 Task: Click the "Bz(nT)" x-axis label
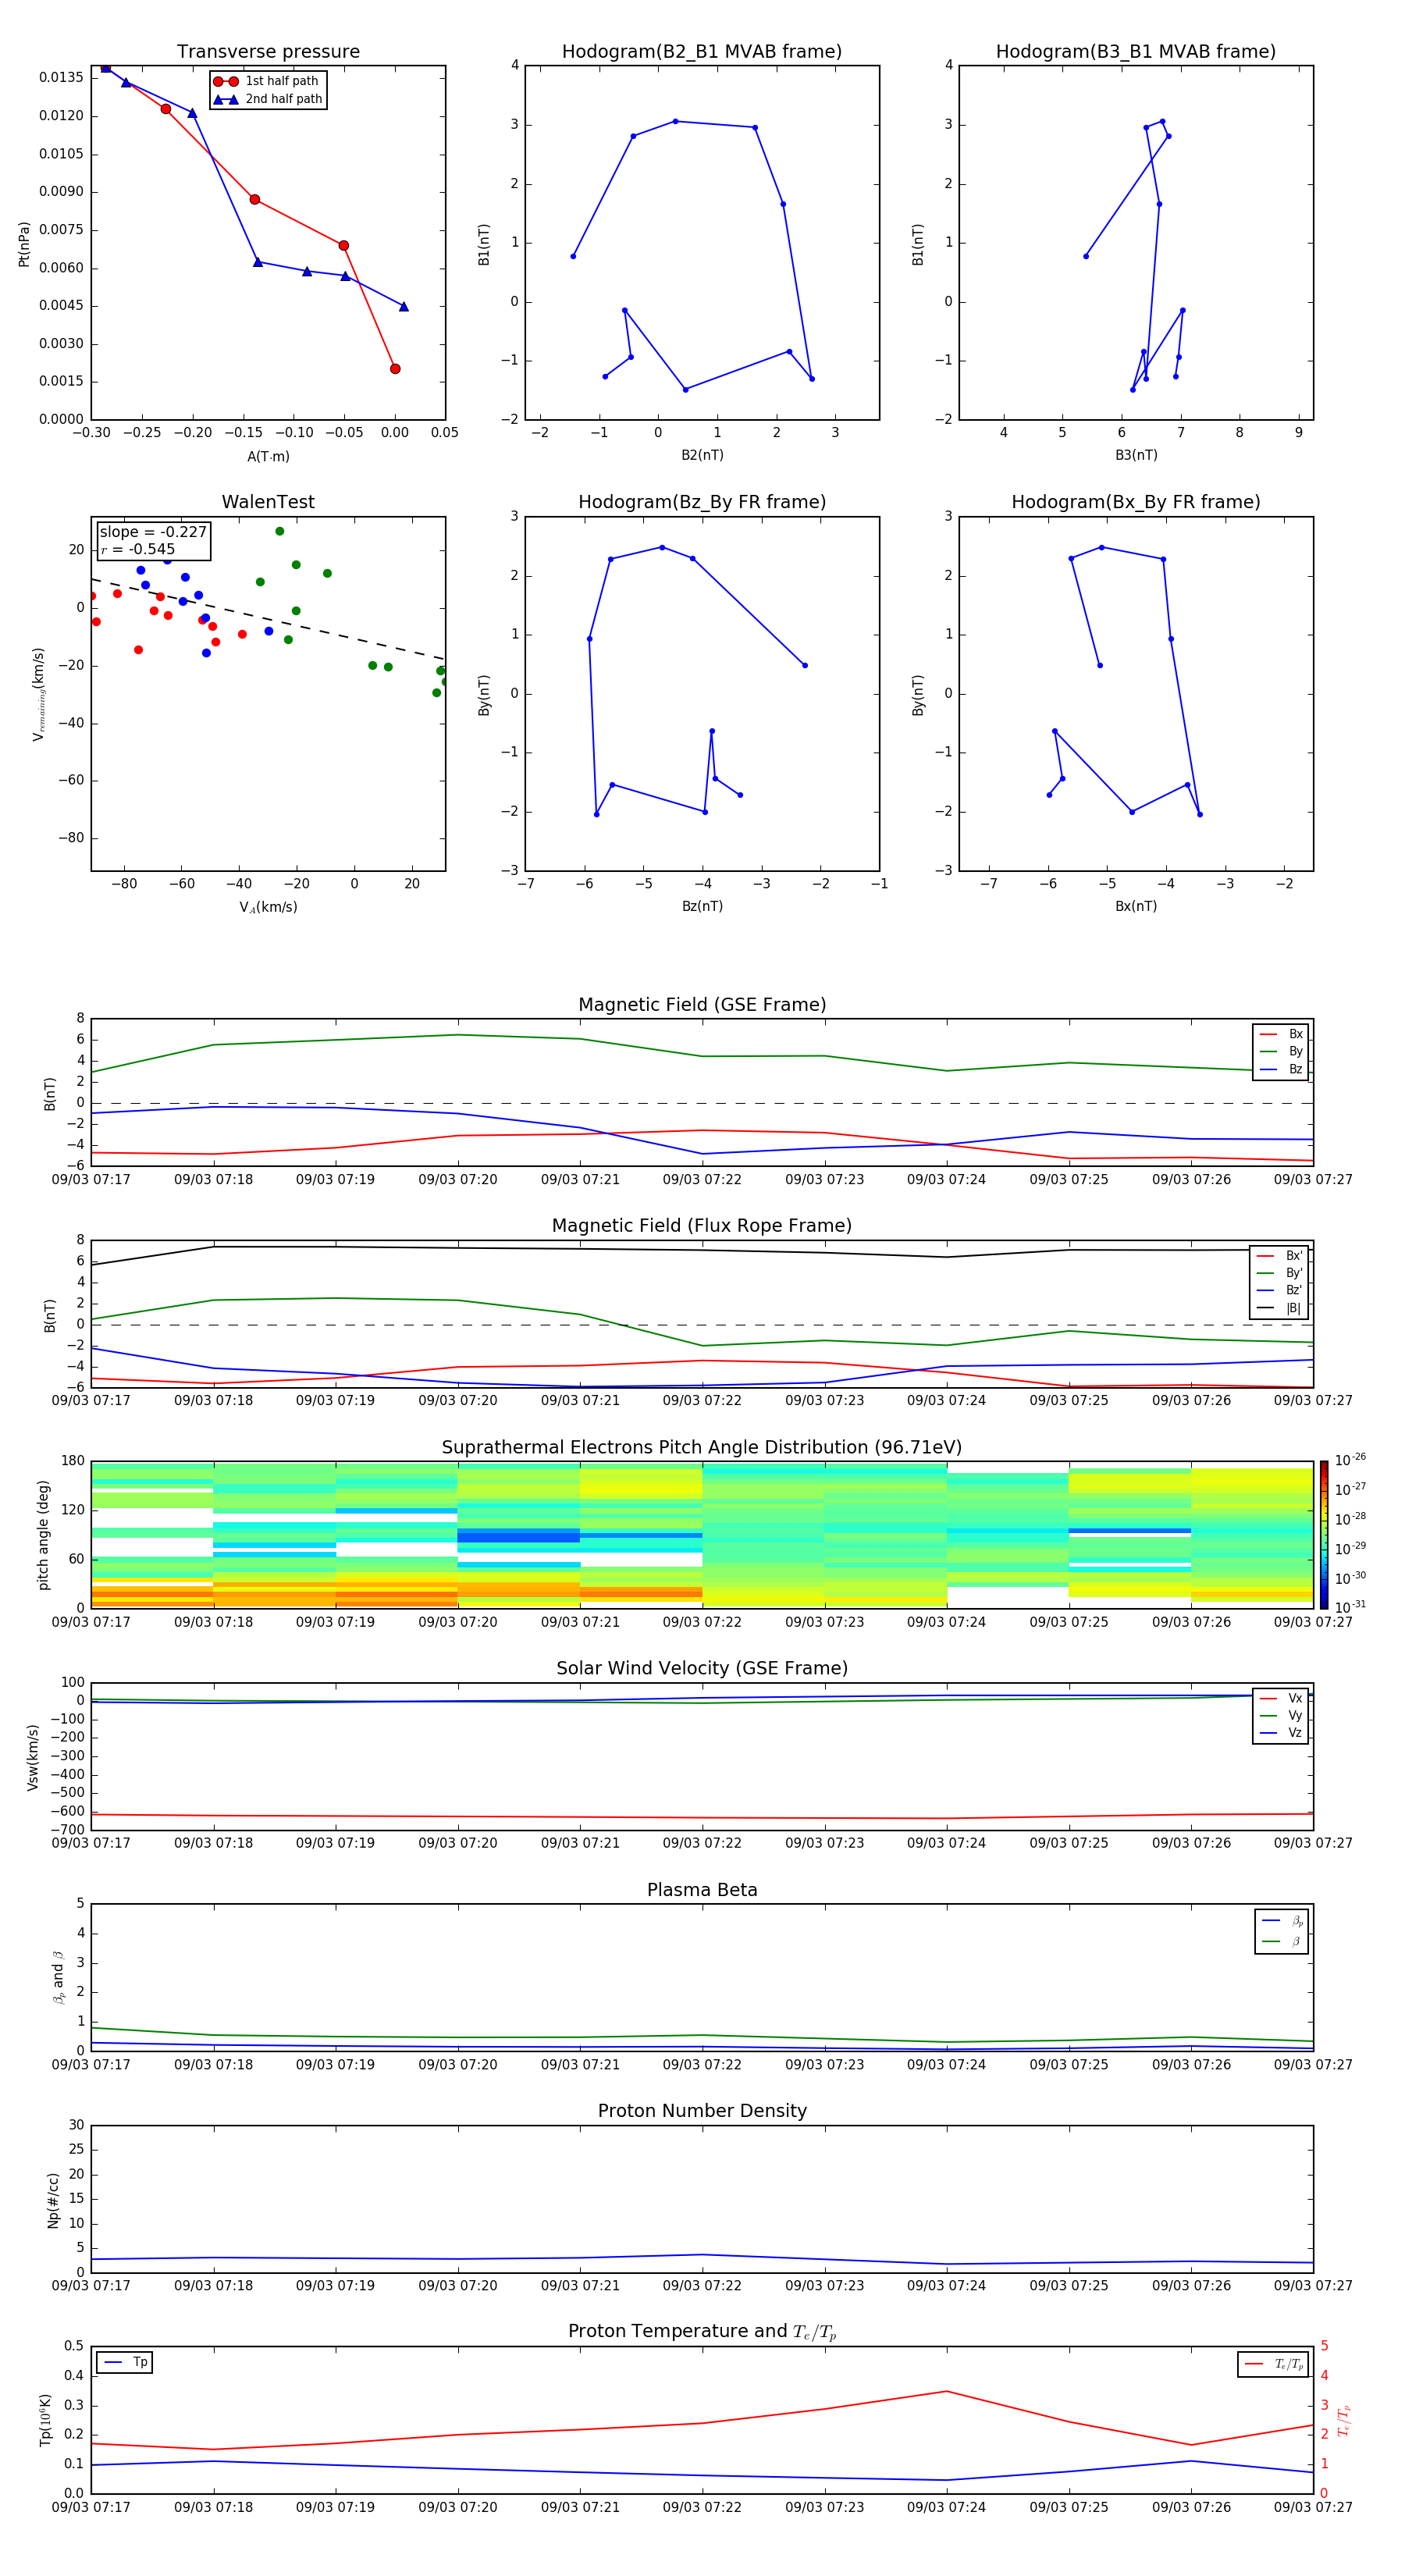[702, 906]
